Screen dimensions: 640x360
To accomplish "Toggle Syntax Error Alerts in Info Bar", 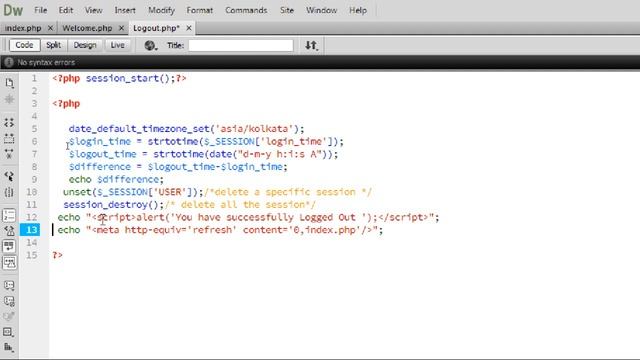I will 9,262.
